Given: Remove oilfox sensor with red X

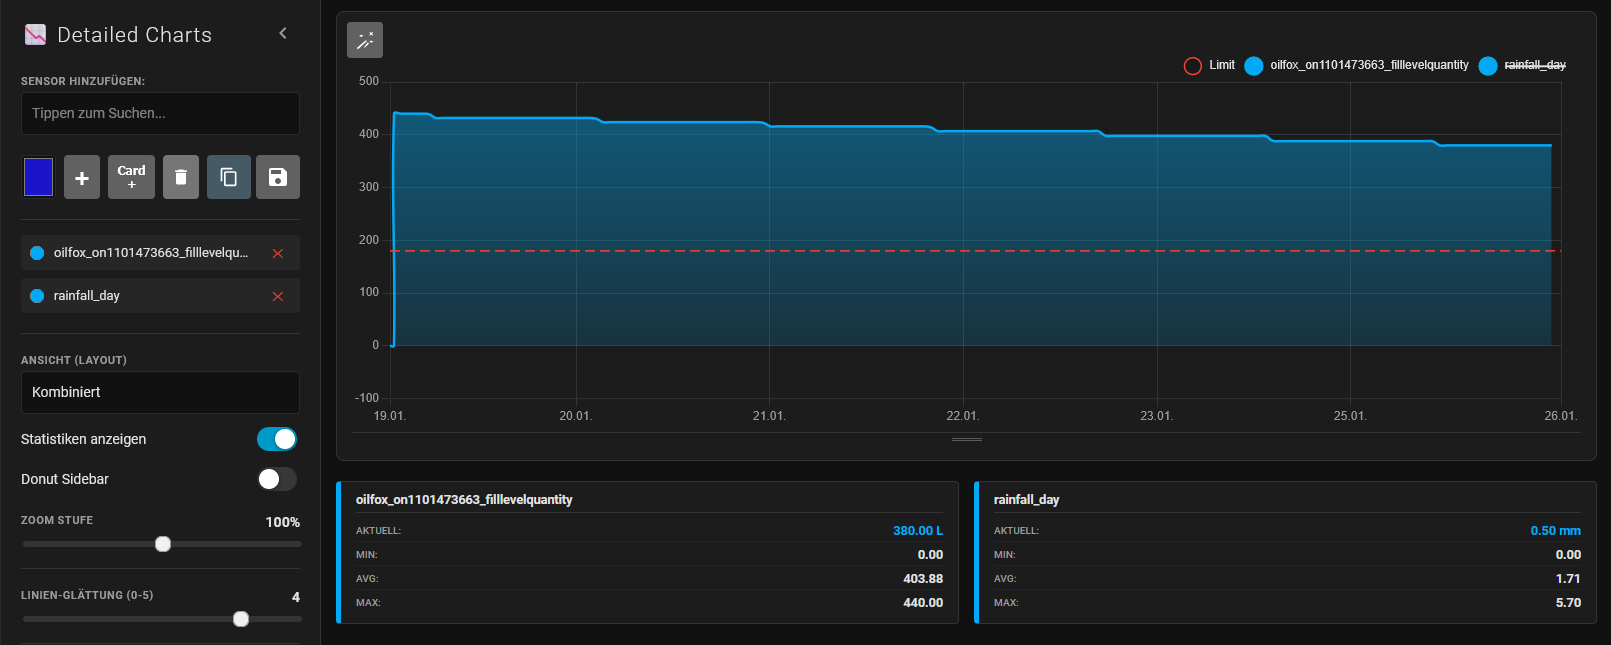Looking at the screenshot, I should 278,253.
